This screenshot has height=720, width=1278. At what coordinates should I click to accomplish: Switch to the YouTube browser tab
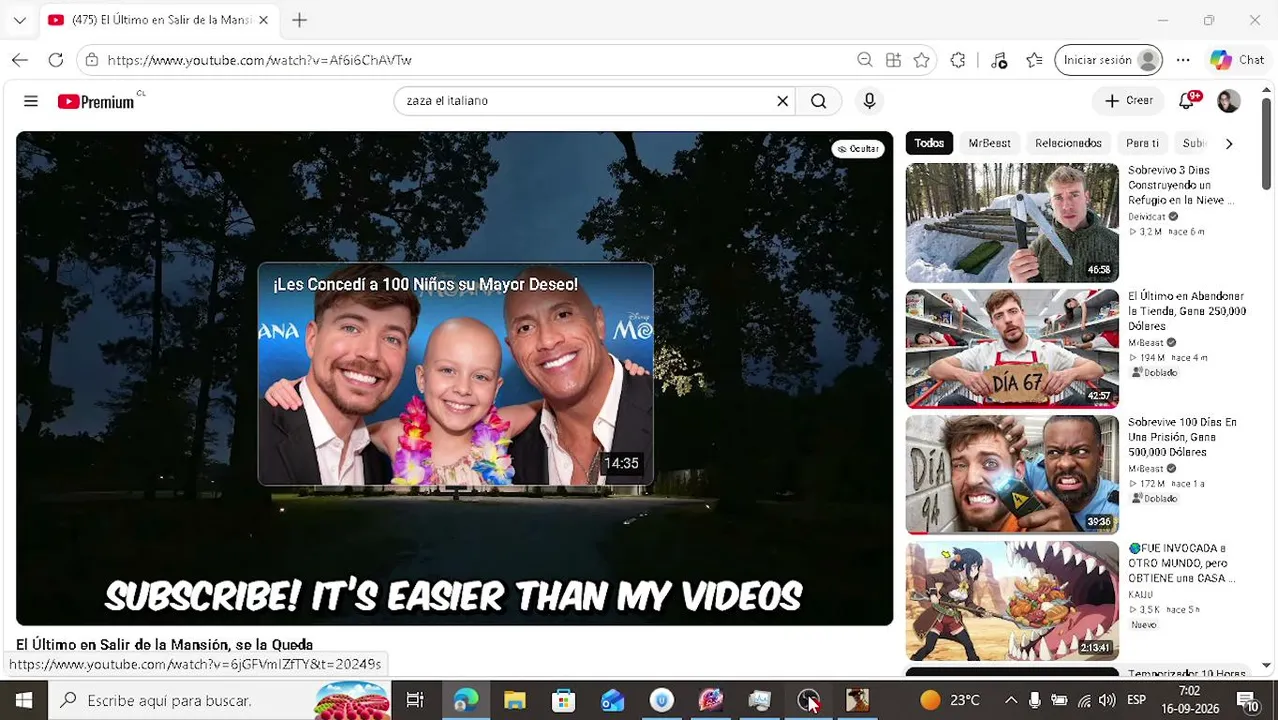pos(160,20)
